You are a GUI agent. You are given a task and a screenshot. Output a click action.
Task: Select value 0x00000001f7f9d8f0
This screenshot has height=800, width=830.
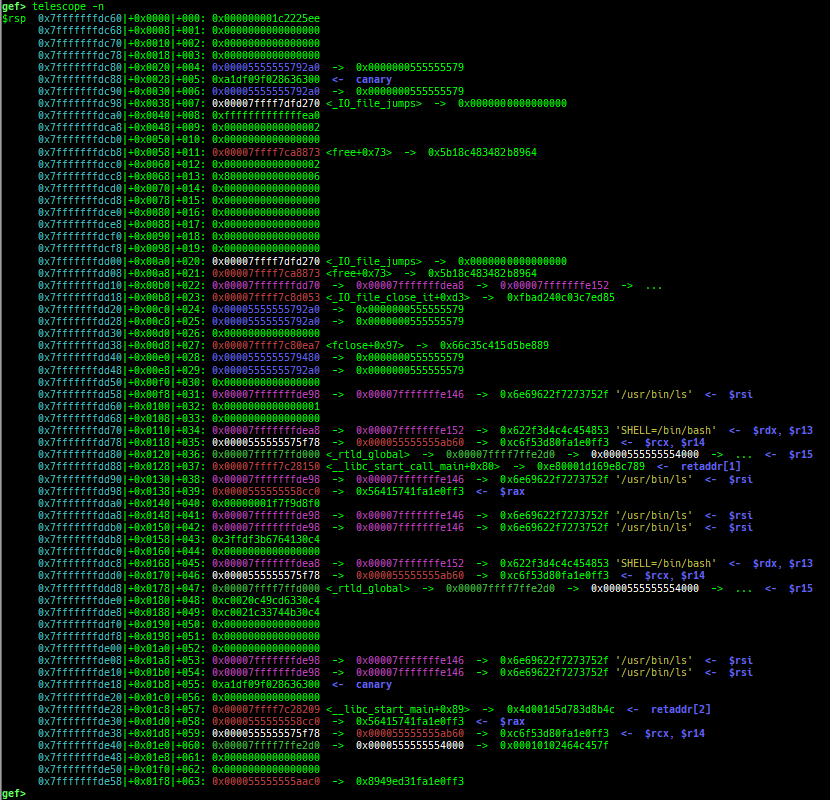pyautogui.click(x=266, y=504)
